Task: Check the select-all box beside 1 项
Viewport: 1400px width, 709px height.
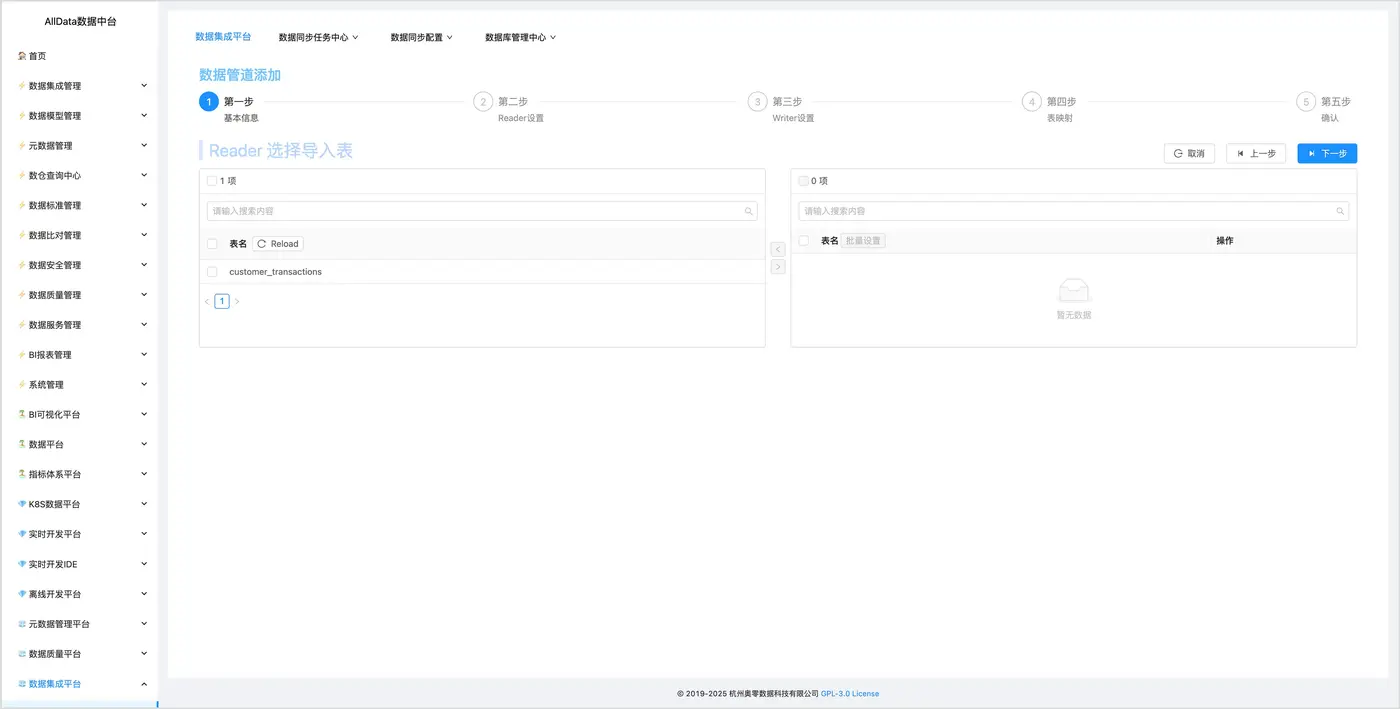Action: click(x=212, y=181)
